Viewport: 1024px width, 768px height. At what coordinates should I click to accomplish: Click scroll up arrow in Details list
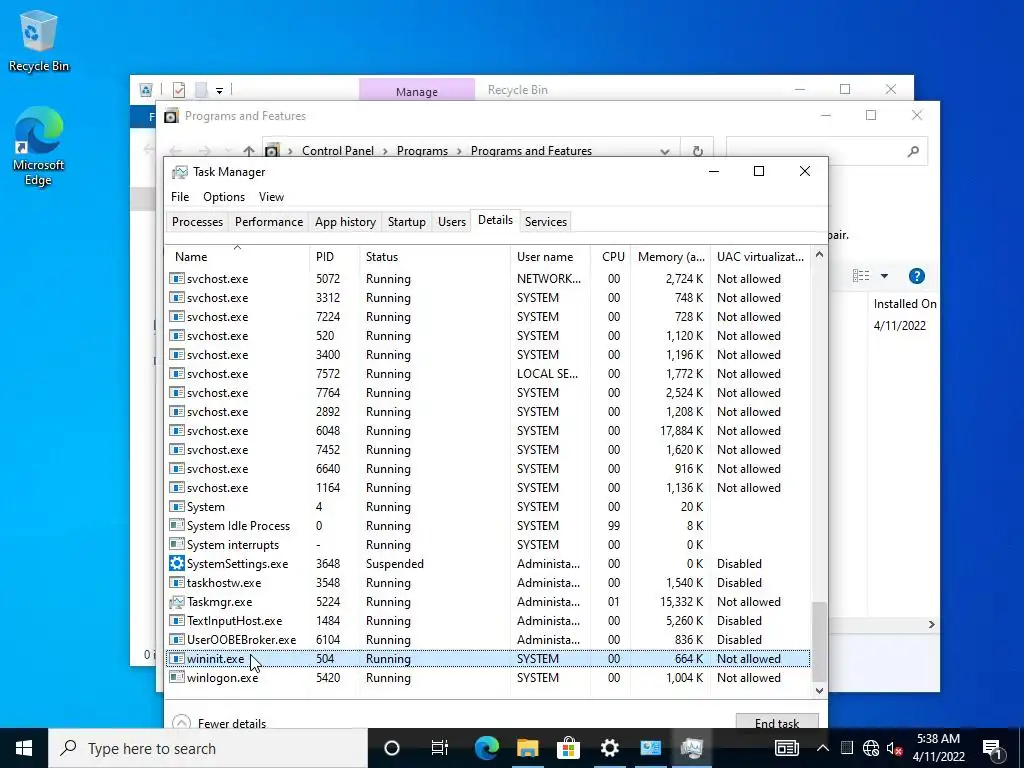[819, 255]
